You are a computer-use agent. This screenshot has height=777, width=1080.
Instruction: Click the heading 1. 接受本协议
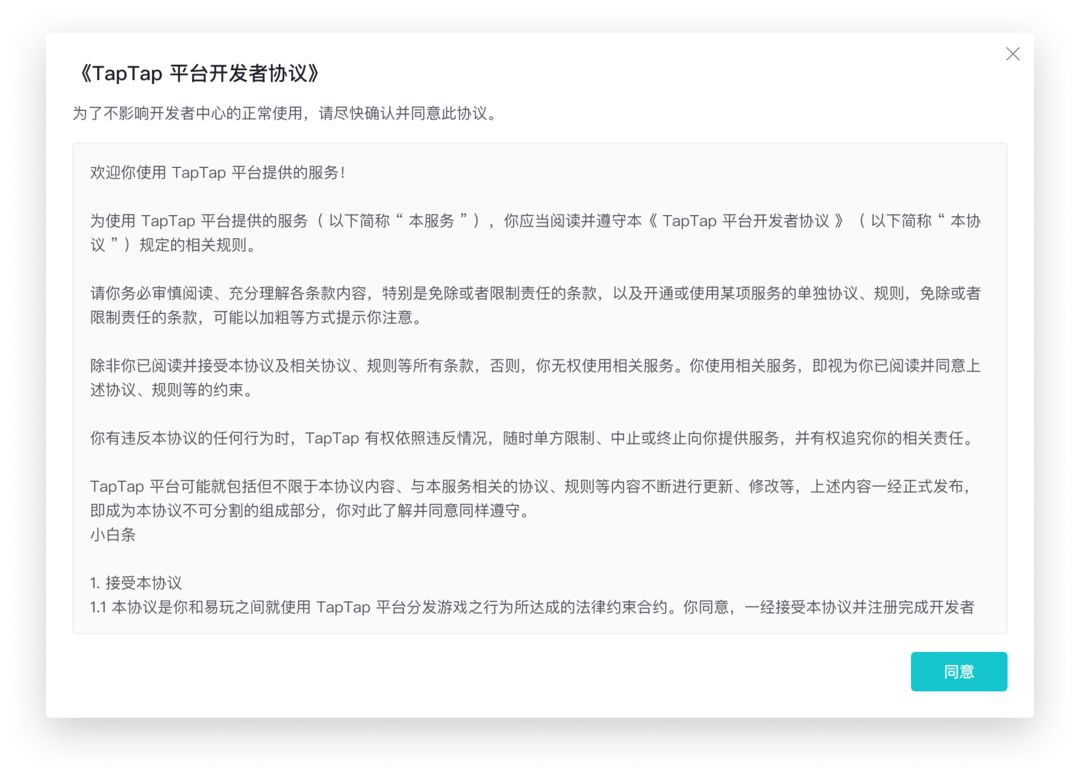[136, 583]
